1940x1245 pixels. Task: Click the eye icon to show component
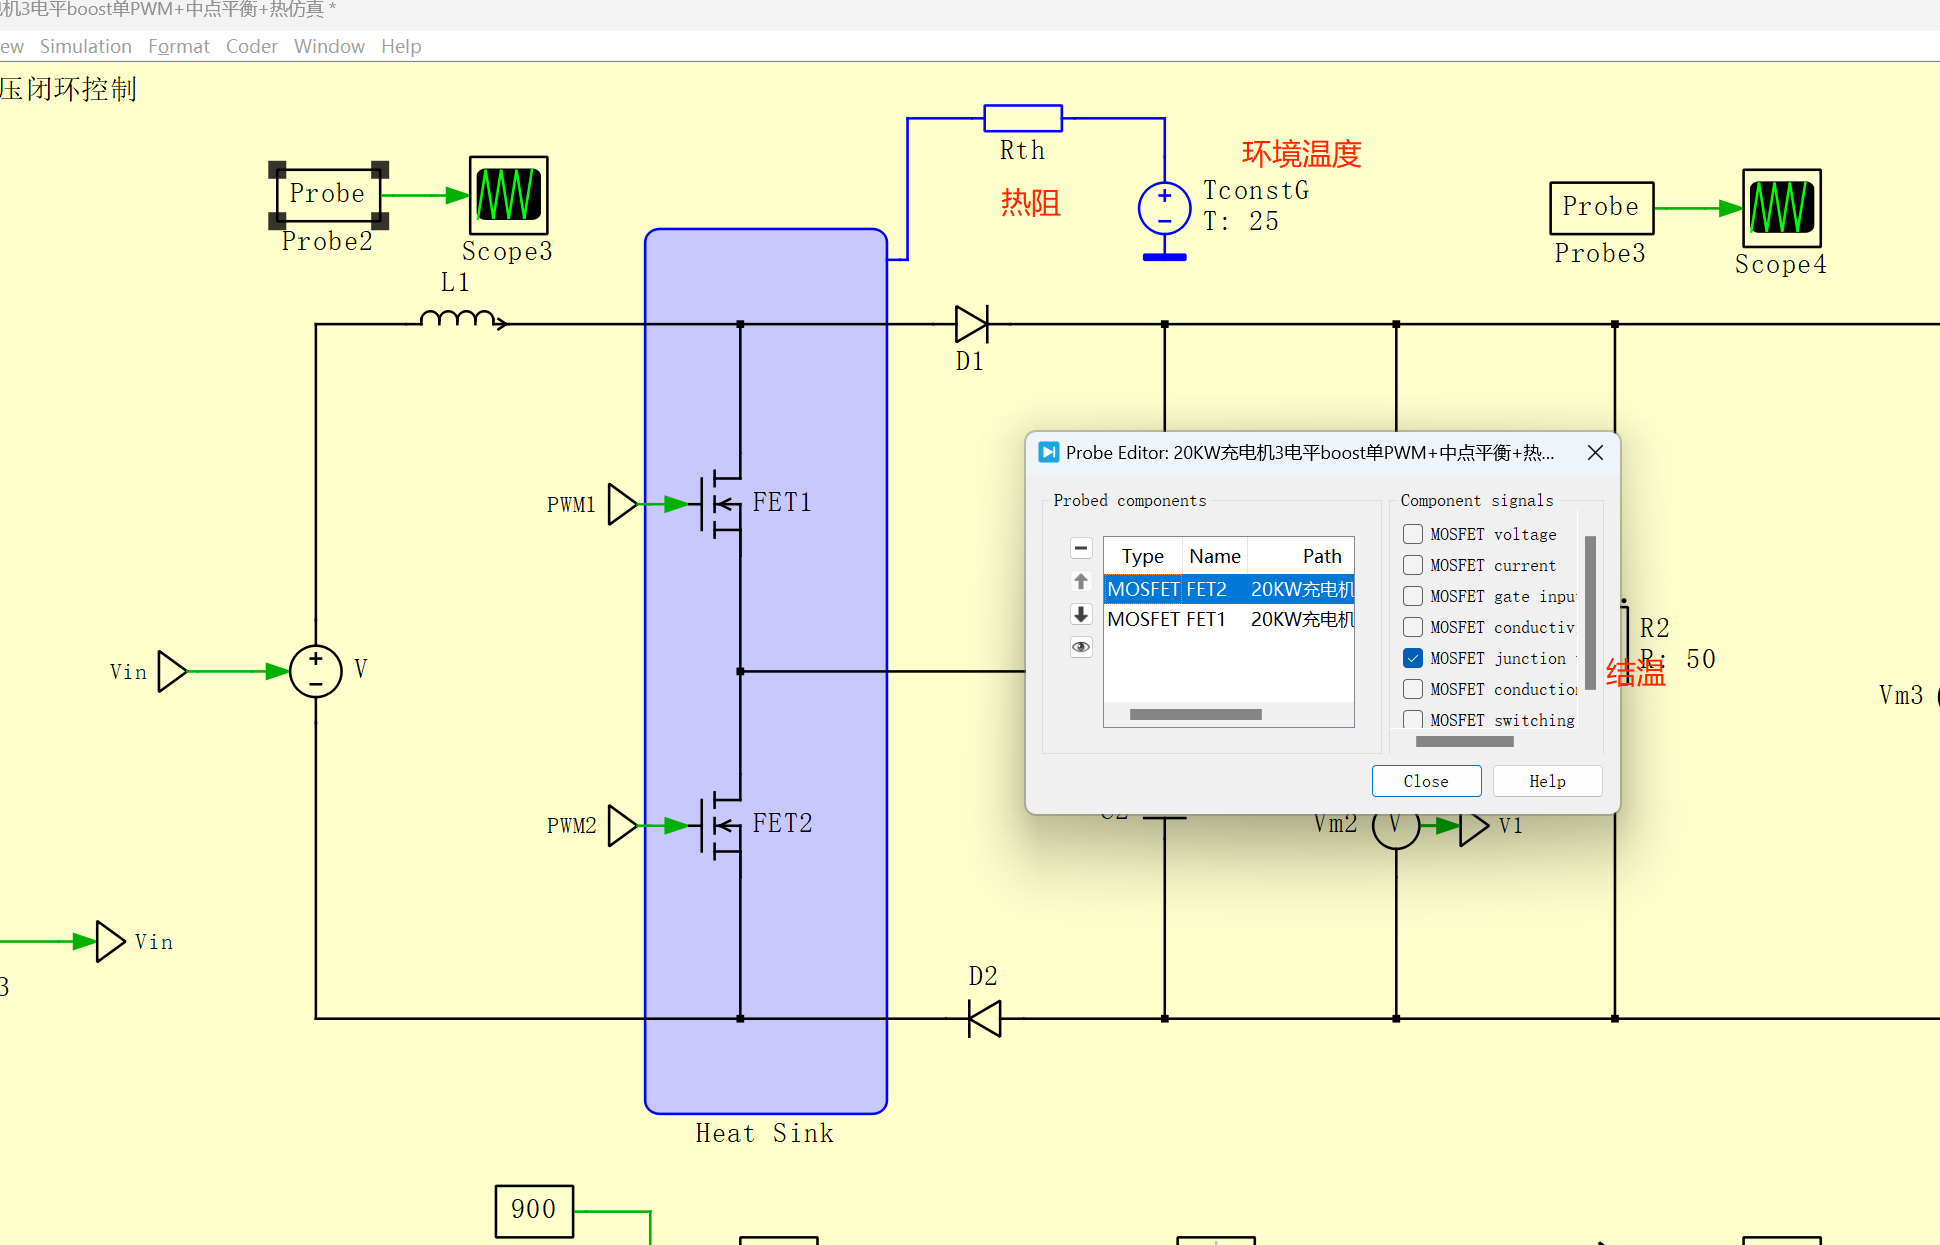[x=1081, y=647]
